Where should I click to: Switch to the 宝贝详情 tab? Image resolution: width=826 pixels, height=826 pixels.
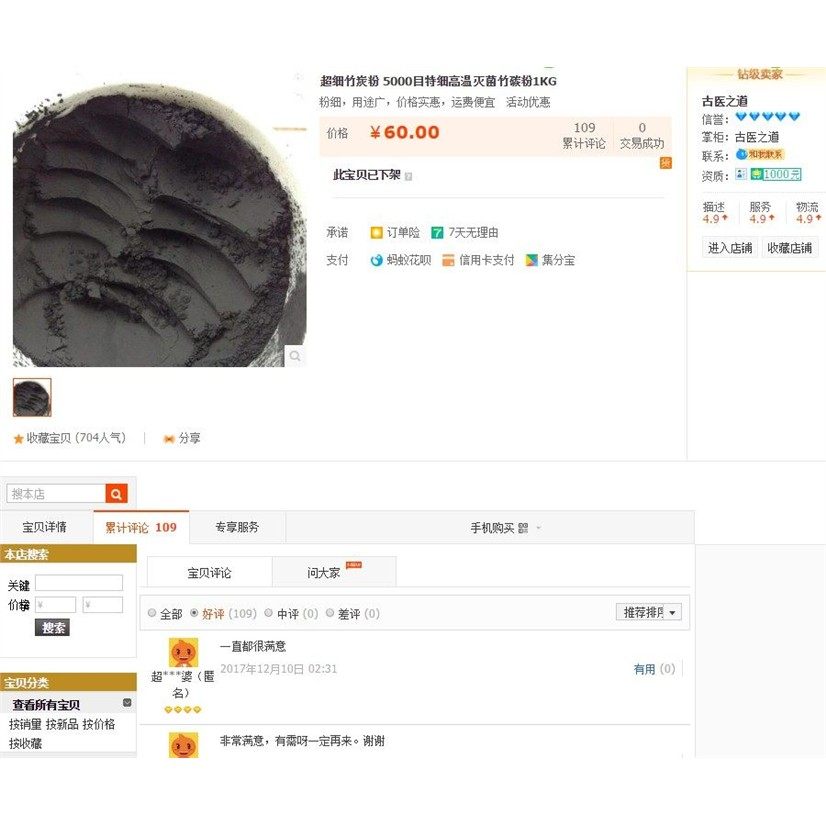[45, 527]
